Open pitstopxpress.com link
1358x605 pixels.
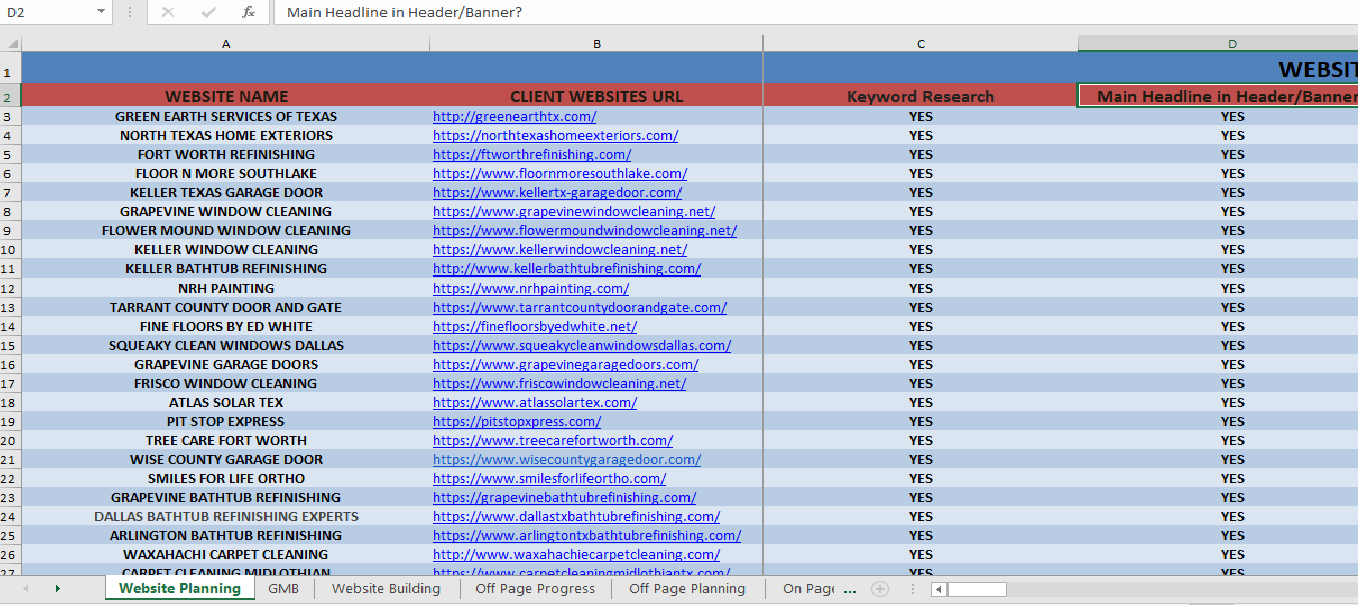[517, 421]
